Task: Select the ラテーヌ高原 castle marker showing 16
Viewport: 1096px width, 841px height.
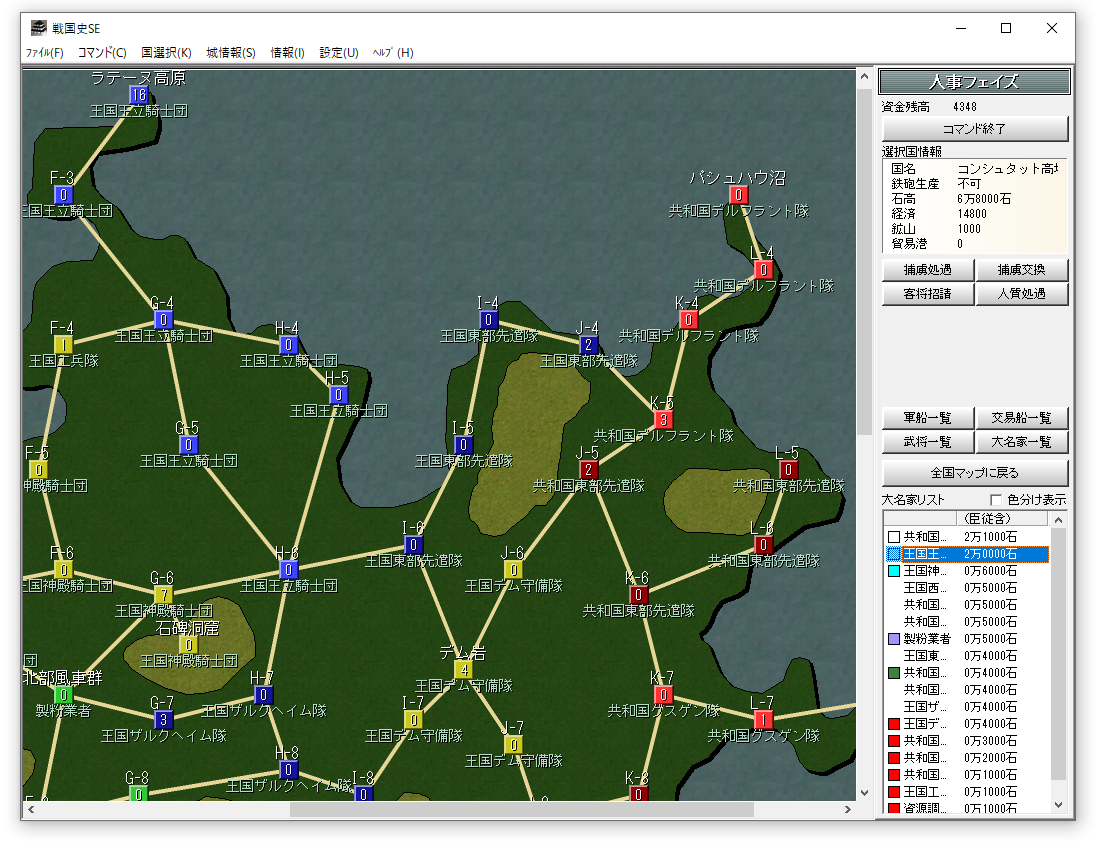Action: pos(138,95)
